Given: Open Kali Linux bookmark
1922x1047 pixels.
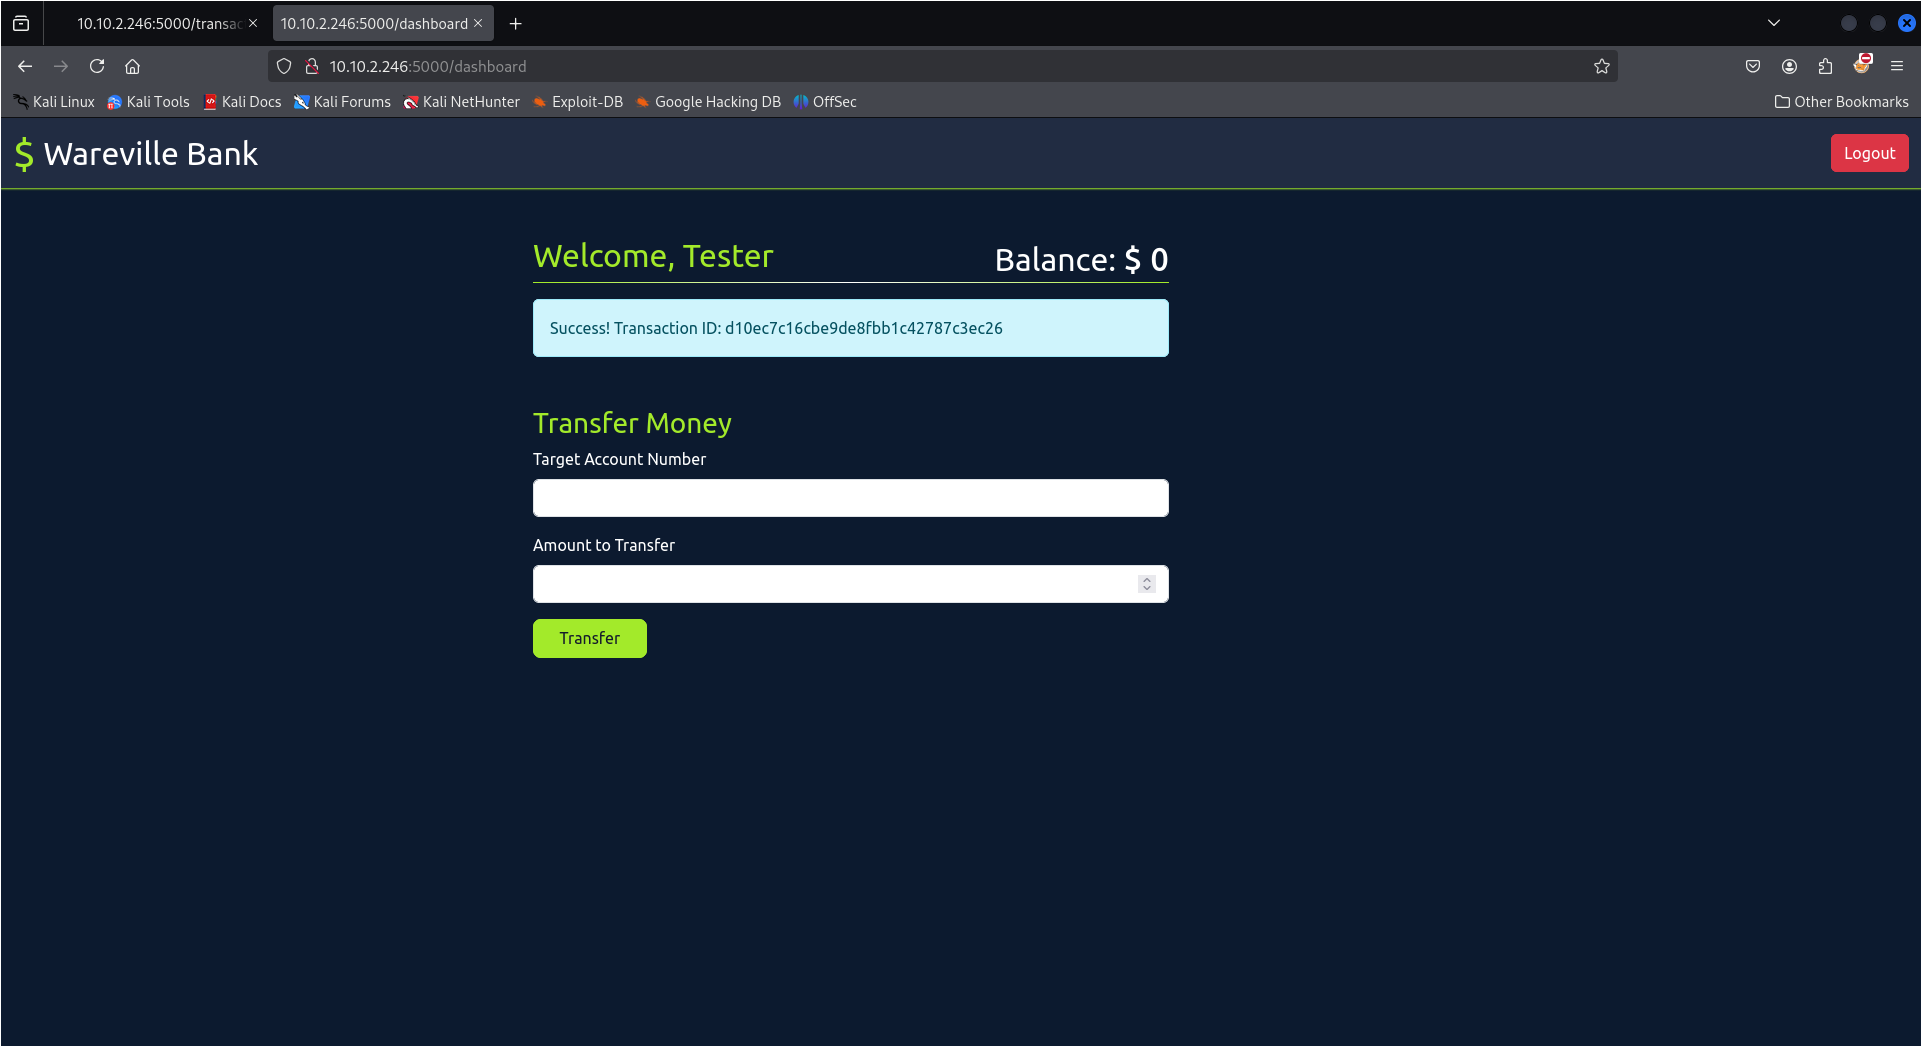Looking at the screenshot, I should 54,102.
